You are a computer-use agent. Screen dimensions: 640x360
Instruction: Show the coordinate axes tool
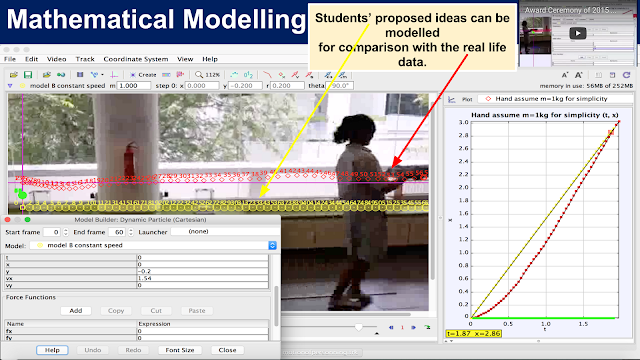(114, 75)
